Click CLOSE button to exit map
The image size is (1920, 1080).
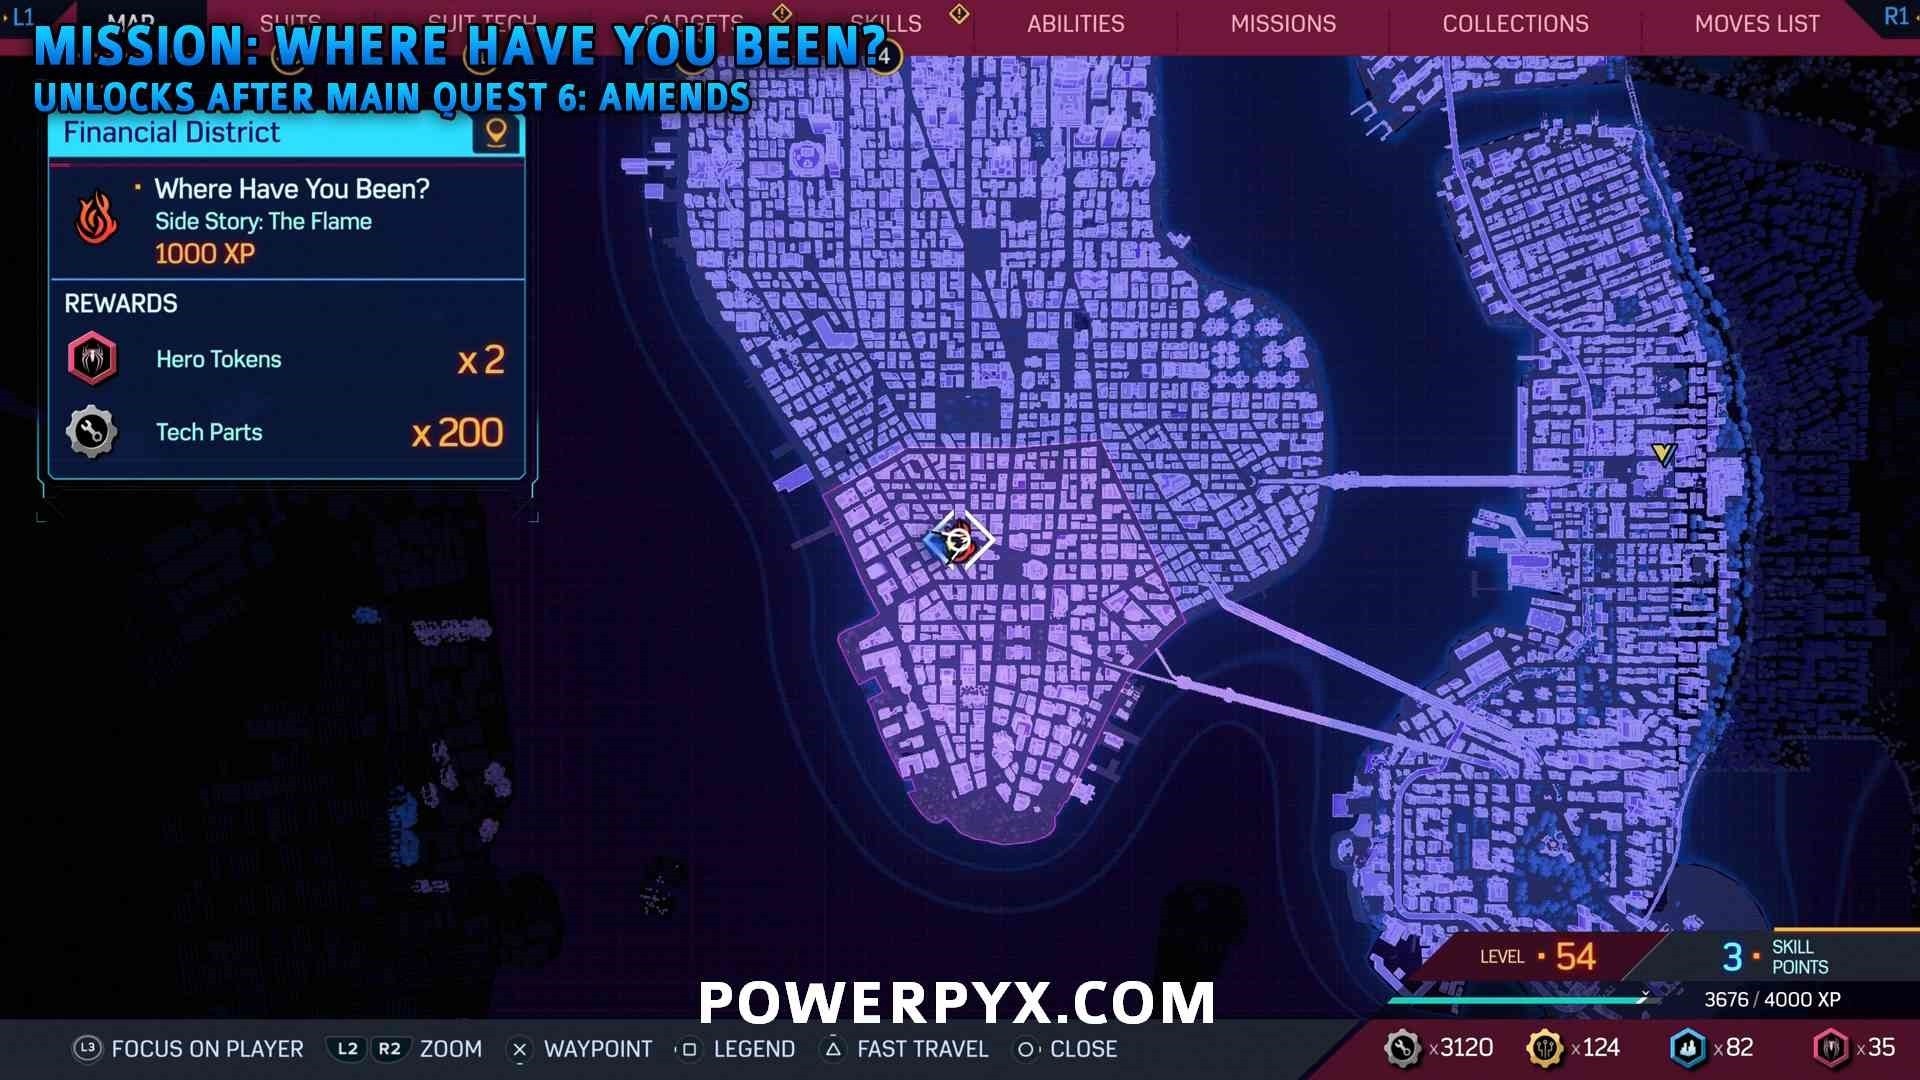[1081, 1048]
